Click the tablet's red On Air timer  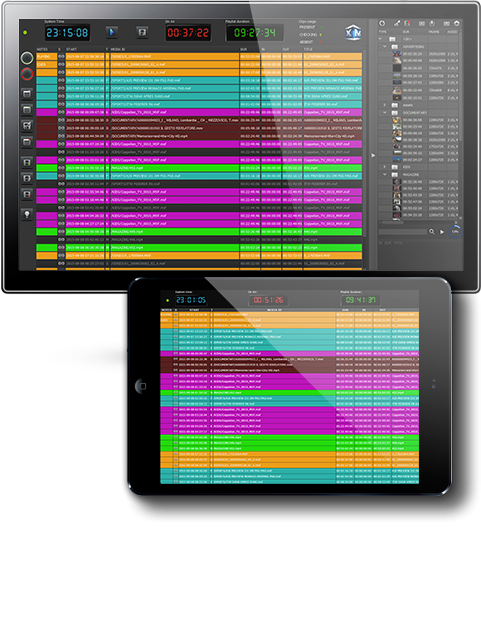(268, 300)
